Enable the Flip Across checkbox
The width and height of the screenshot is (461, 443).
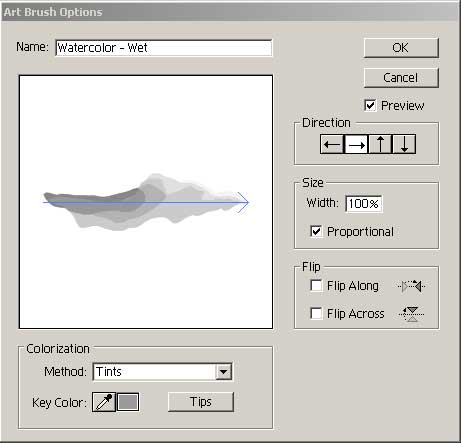coord(316,313)
